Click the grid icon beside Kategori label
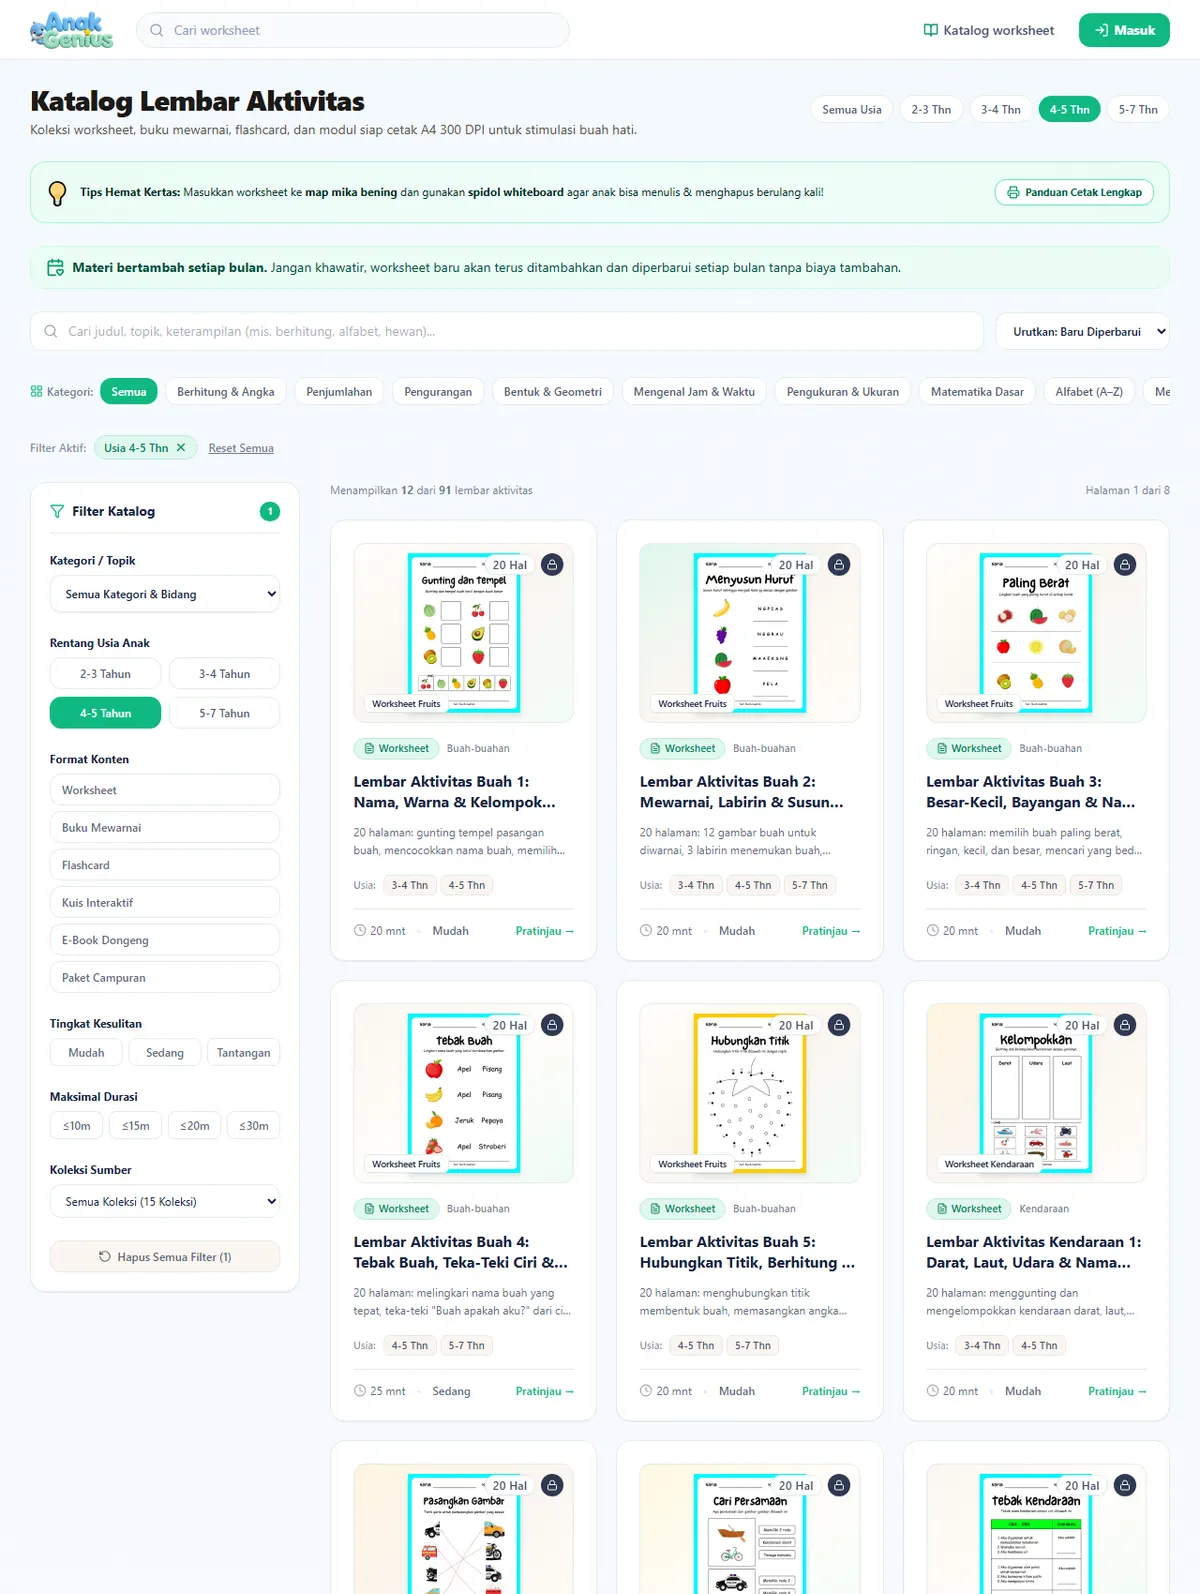1200x1594 pixels. pos(37,392)
